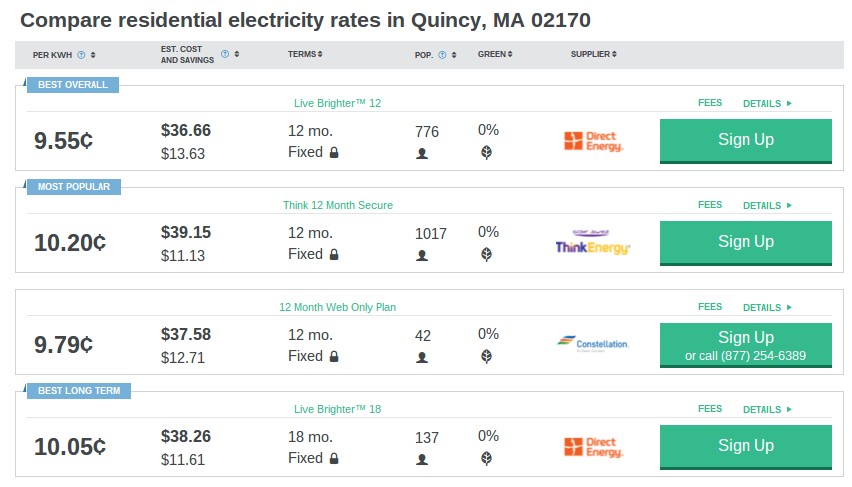This screenshot has height=487, width=852.
Task: Sign up for the 10.20¢ ThinkEnergy plan
Action: 746,242
